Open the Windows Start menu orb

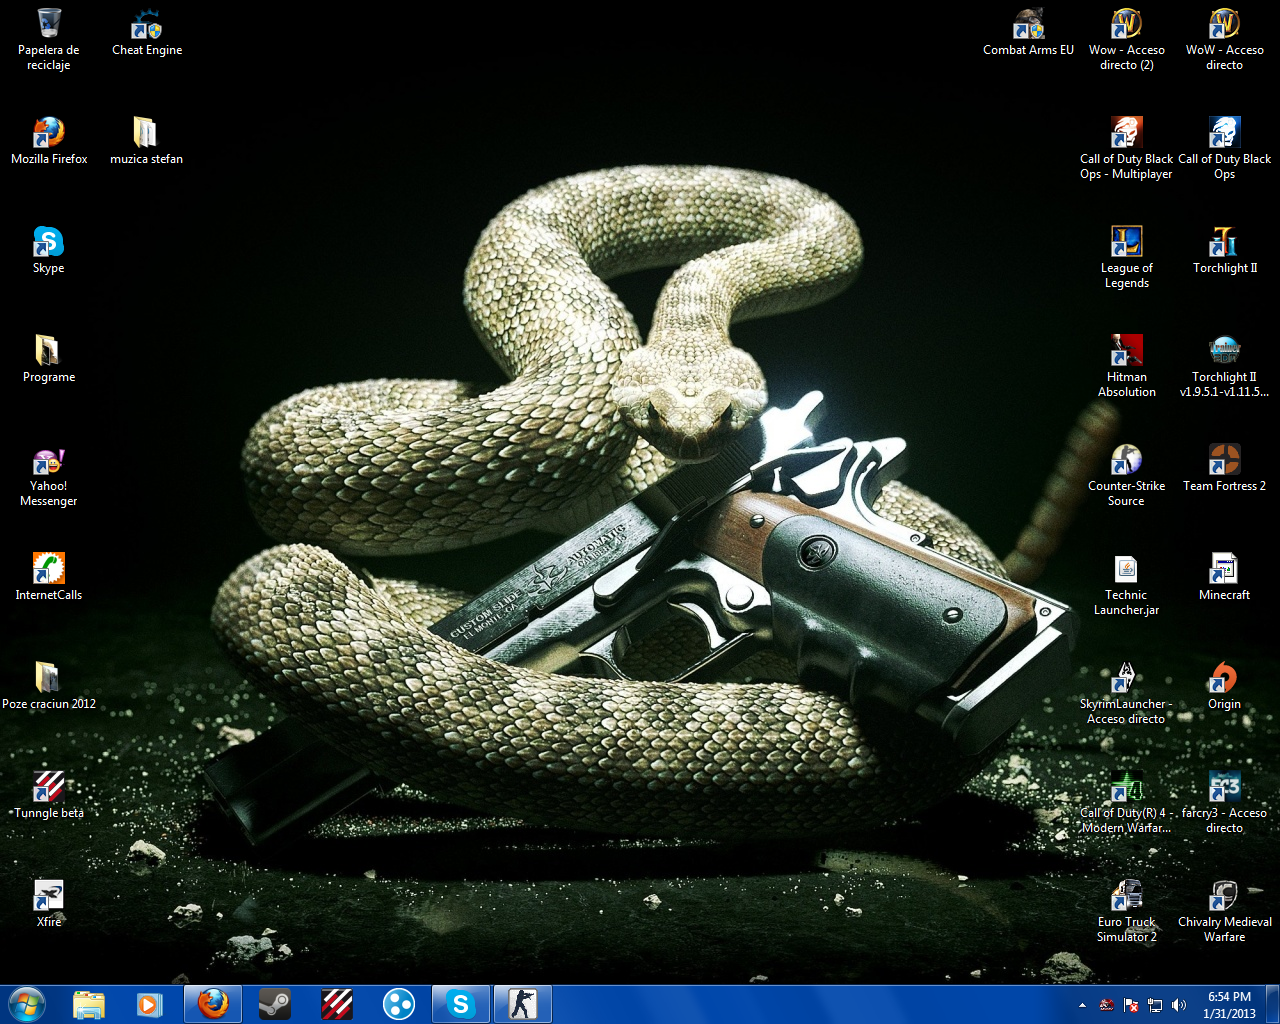point(27,1003)
